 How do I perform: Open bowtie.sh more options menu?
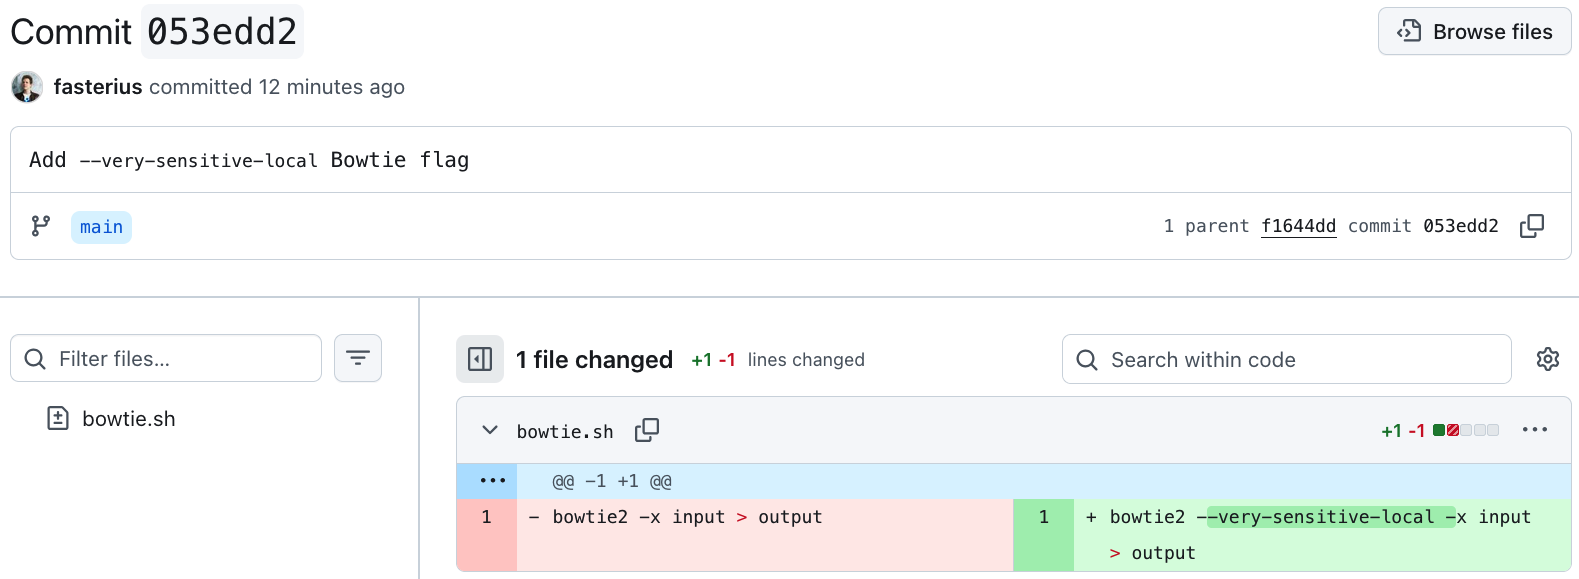1534,430
